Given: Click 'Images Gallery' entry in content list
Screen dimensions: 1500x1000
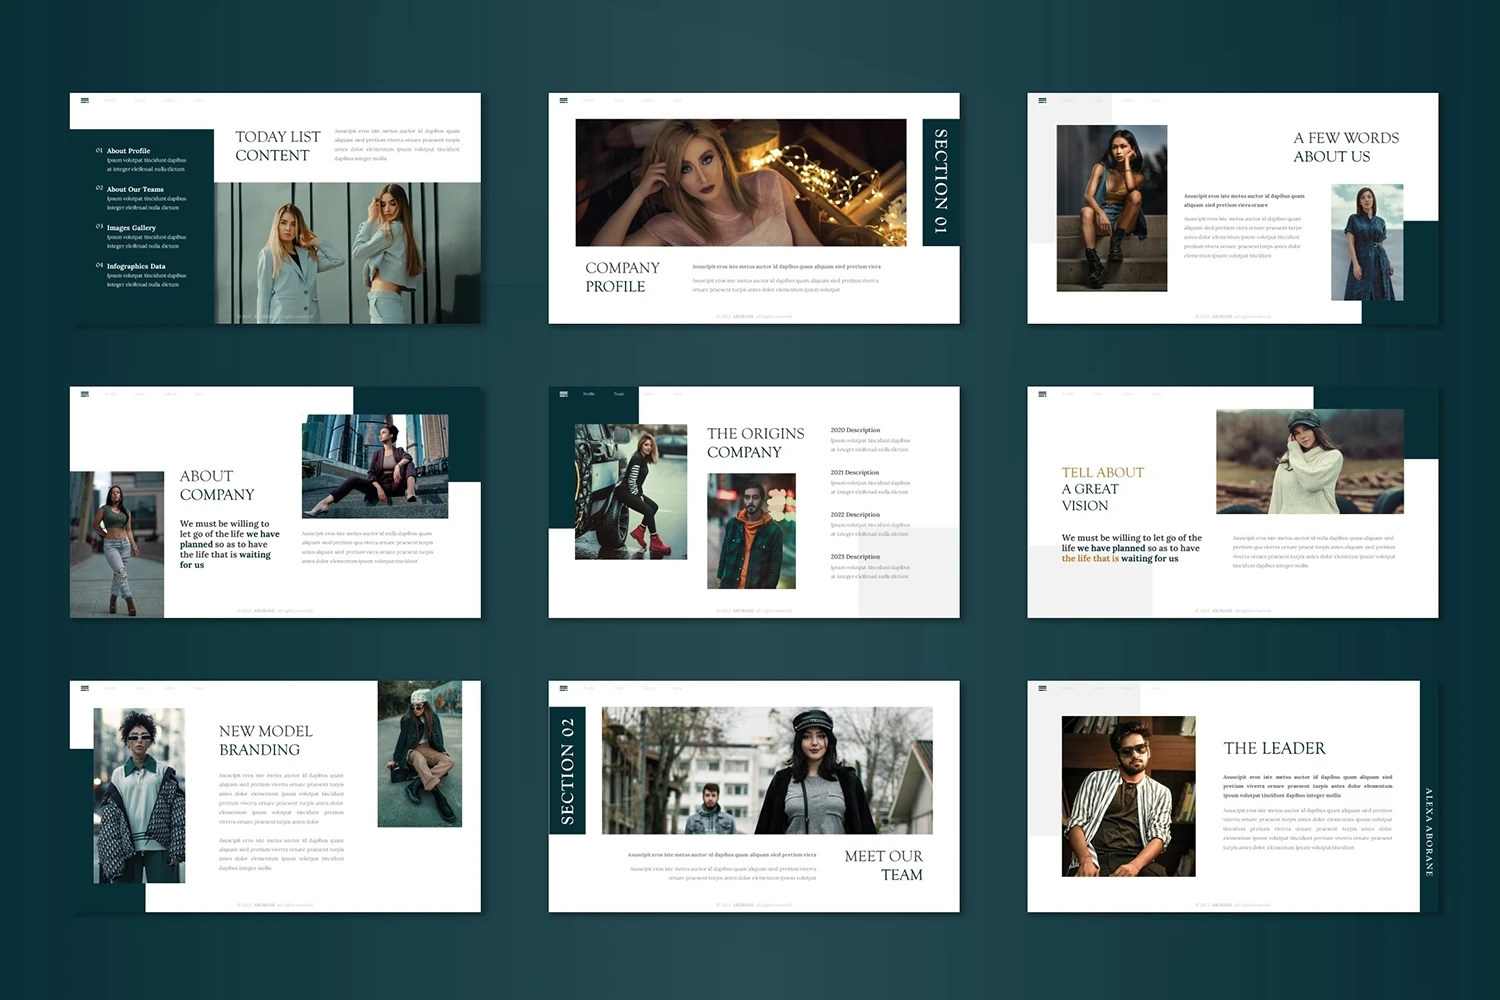Looking at the screenshot, I should (x=131, y=228).
